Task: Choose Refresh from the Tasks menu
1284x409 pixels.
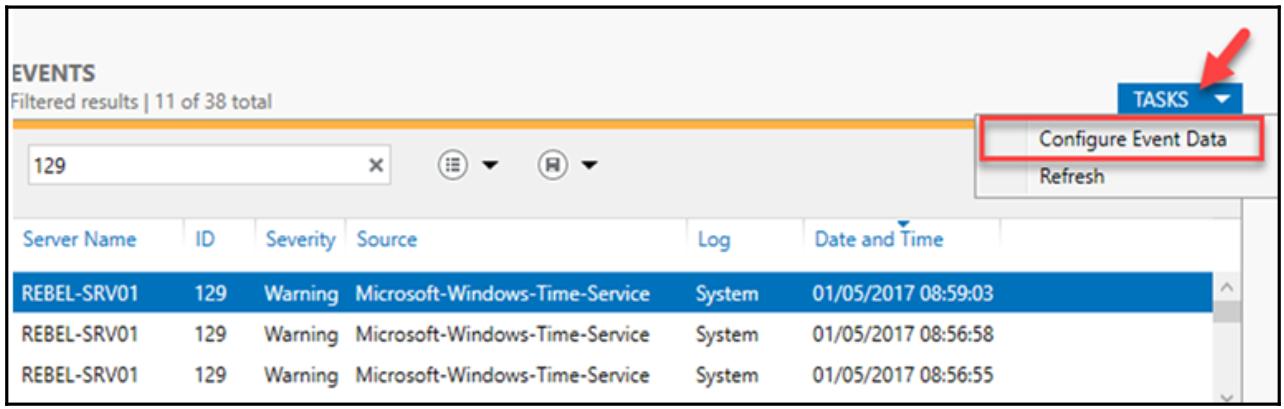Action: [1072, 176]
